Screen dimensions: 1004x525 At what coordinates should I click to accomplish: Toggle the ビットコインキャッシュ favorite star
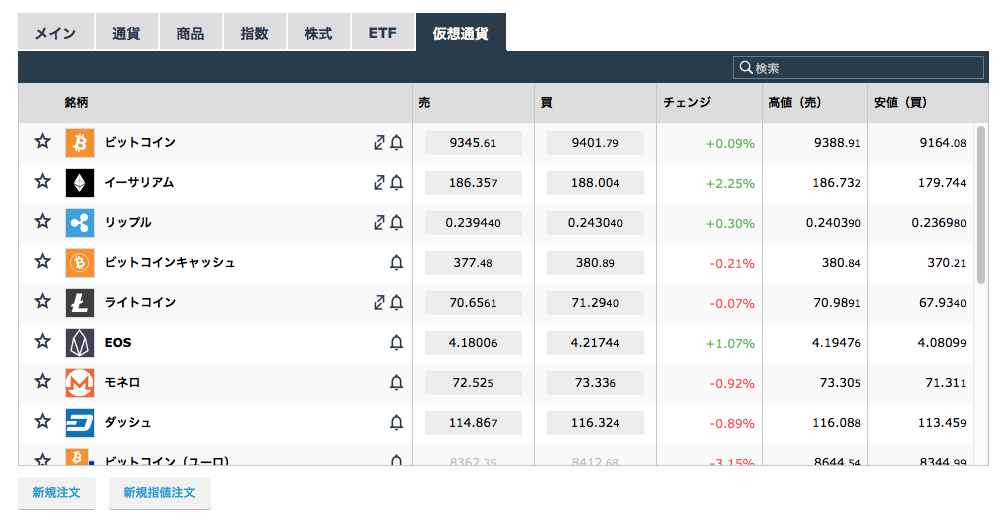(43, 261)
